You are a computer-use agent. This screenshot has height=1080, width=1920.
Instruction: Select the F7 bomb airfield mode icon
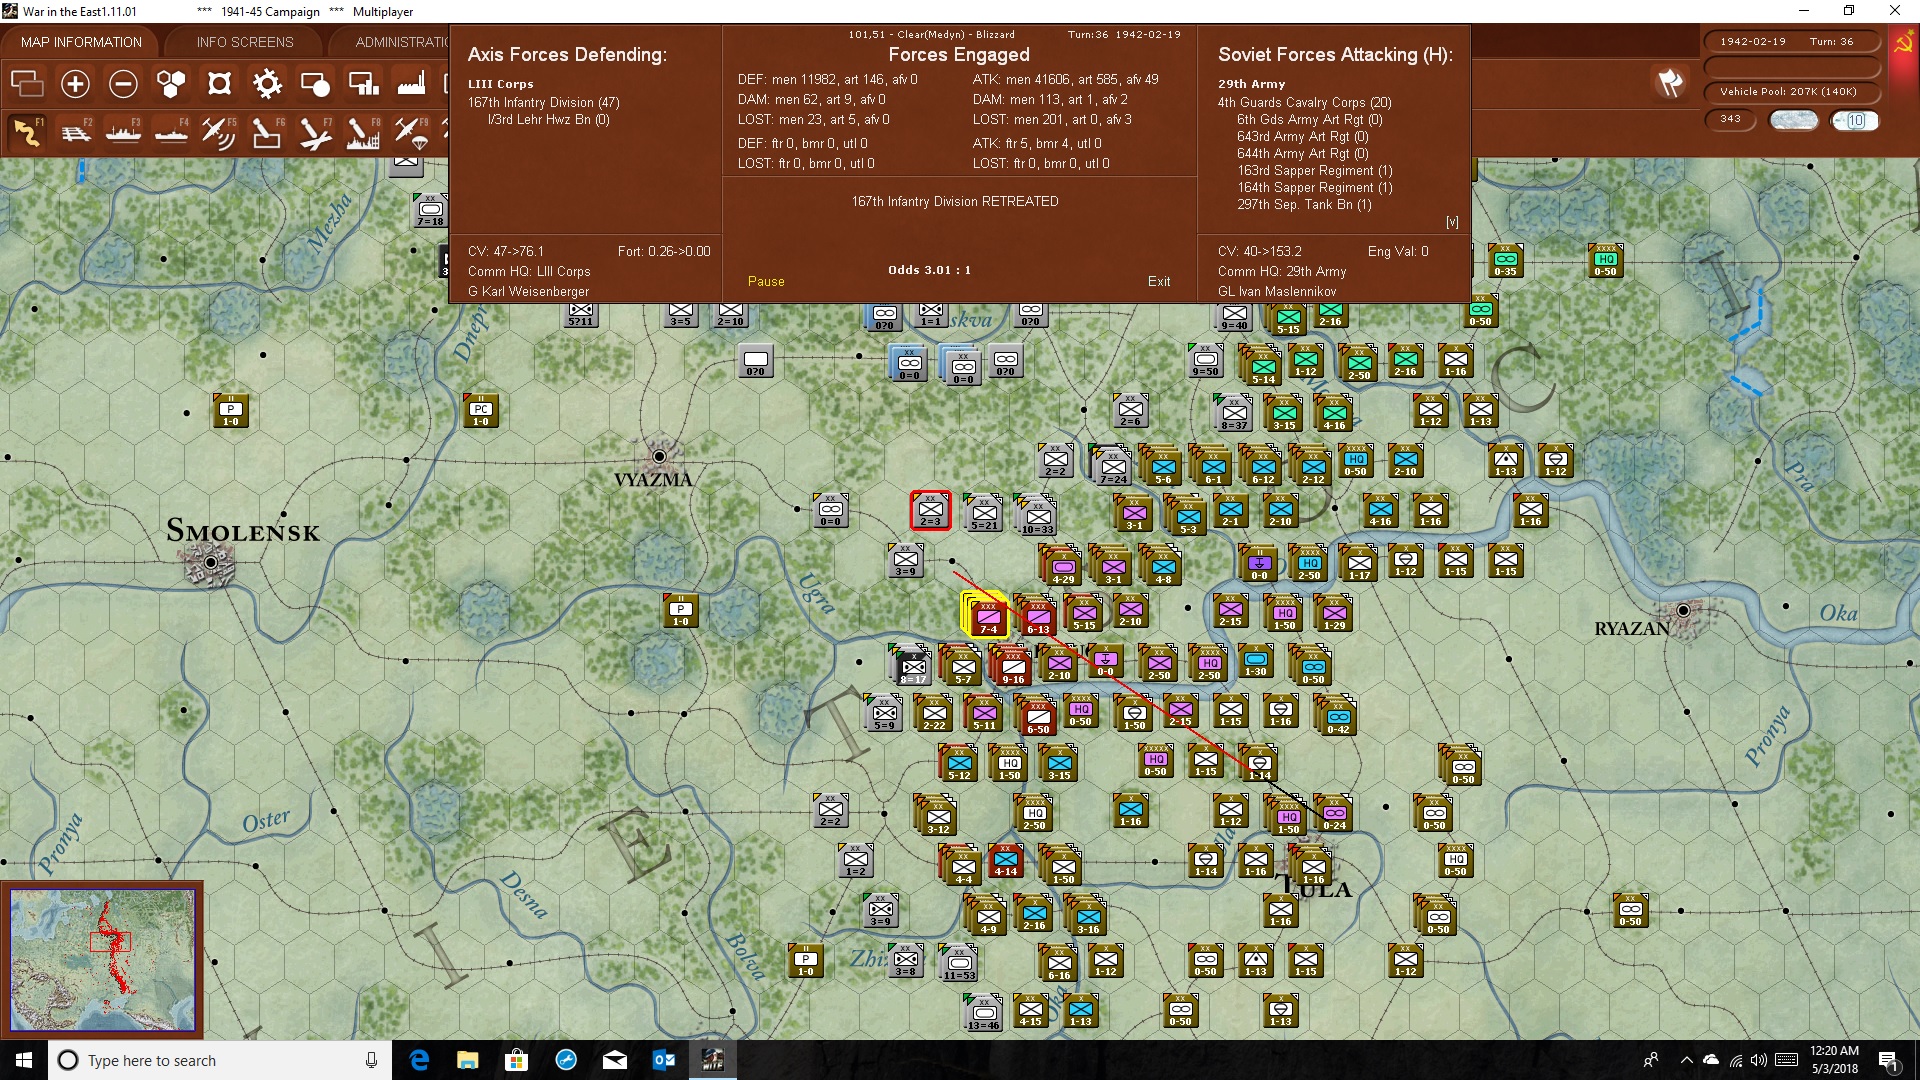click(315, 132)
